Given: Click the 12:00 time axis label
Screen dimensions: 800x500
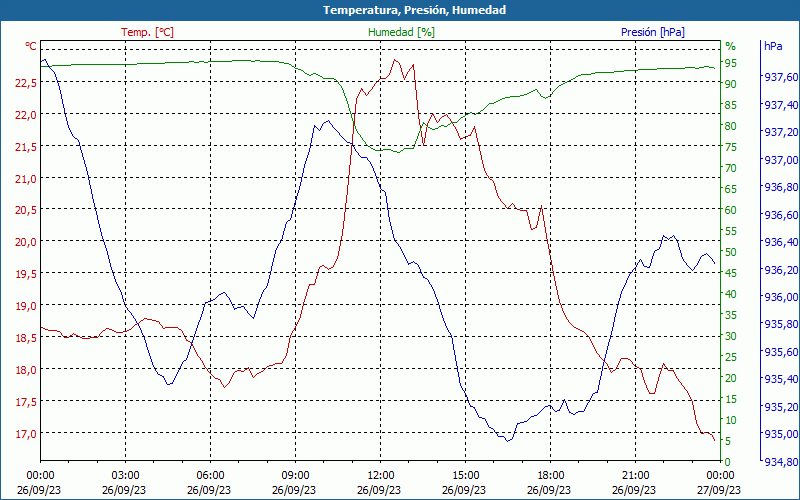Looking at the screenshot, I should coord(381,477).
